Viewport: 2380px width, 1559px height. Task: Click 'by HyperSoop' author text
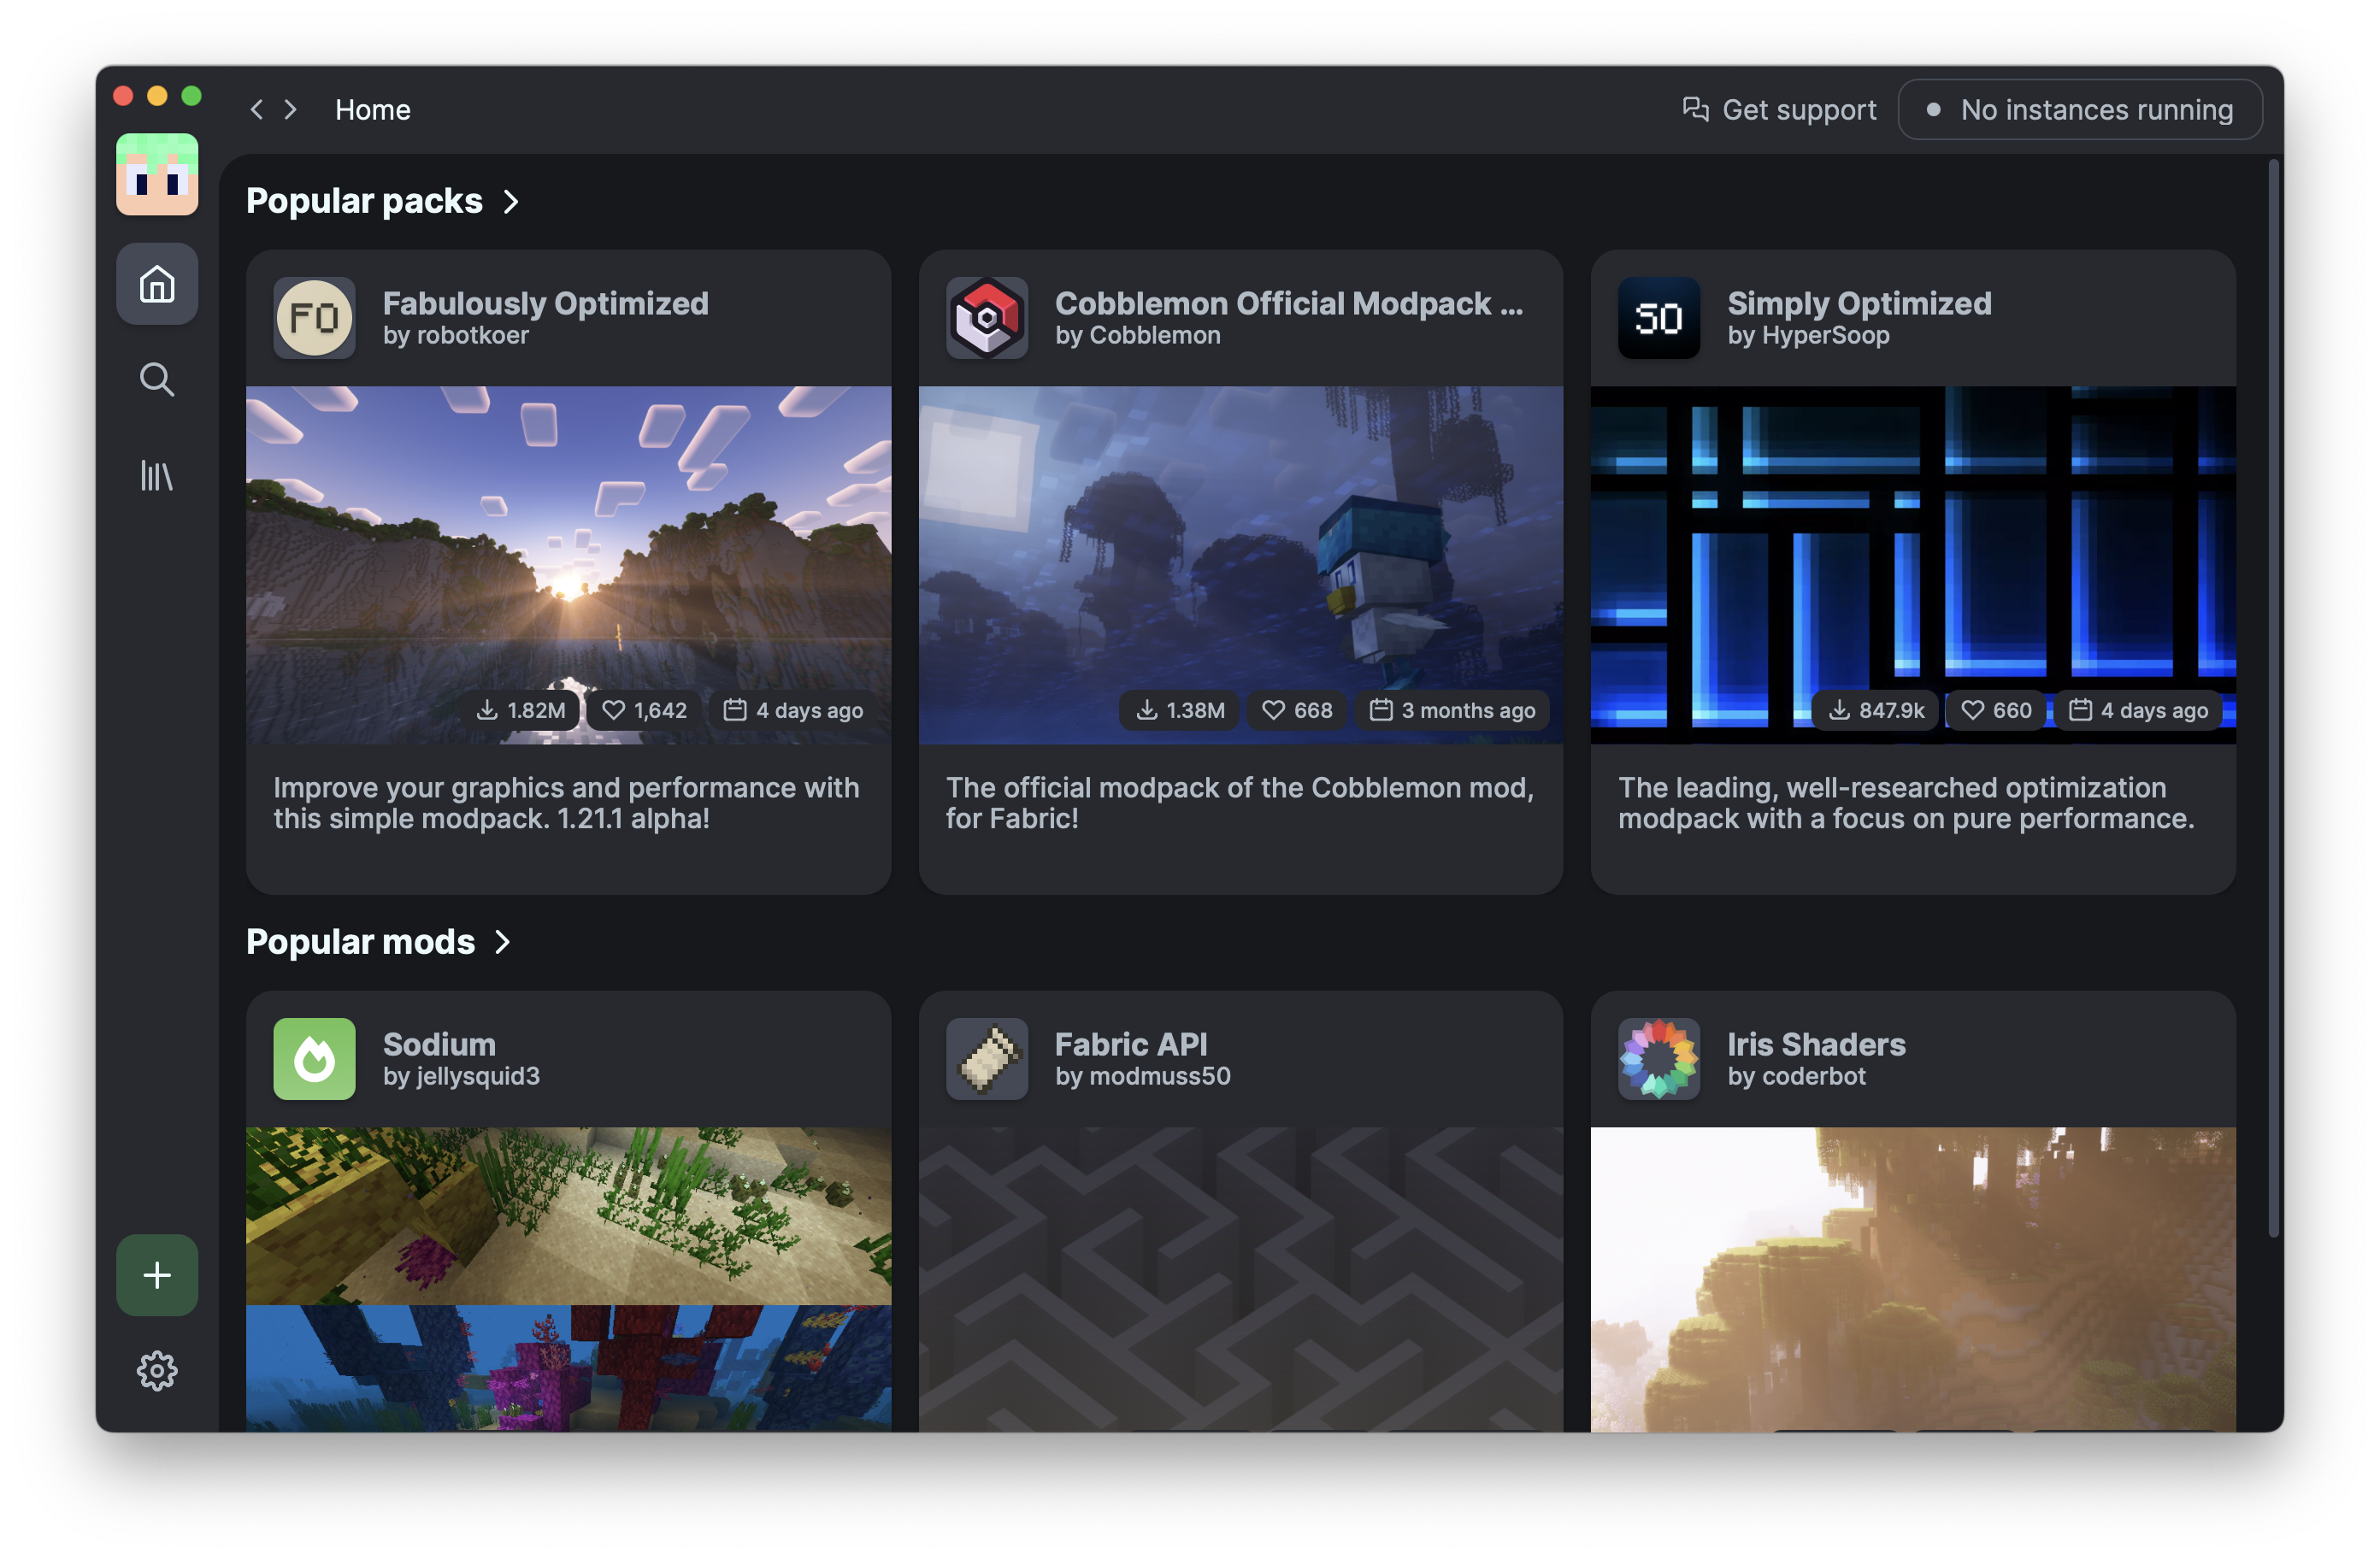coord(1808,336)
